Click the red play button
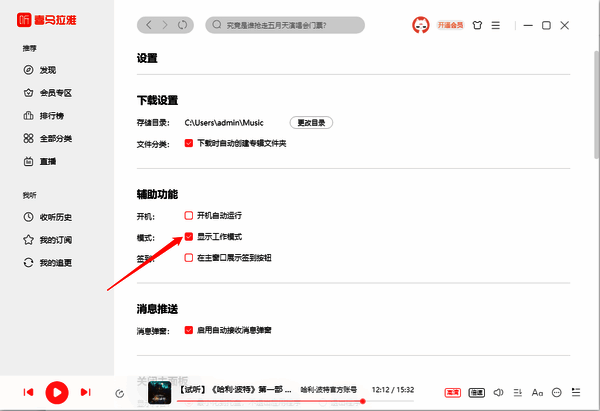600x411 pixels. [x=57, y=393]
